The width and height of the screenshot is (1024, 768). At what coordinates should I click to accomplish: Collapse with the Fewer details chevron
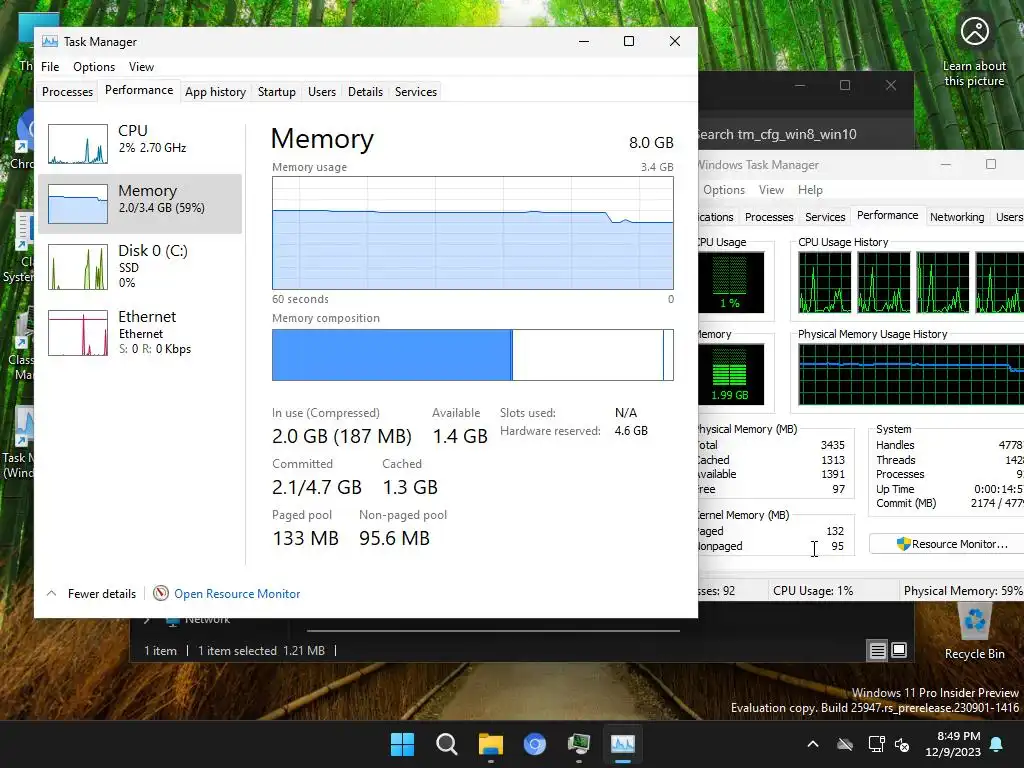tap(52, 594)
